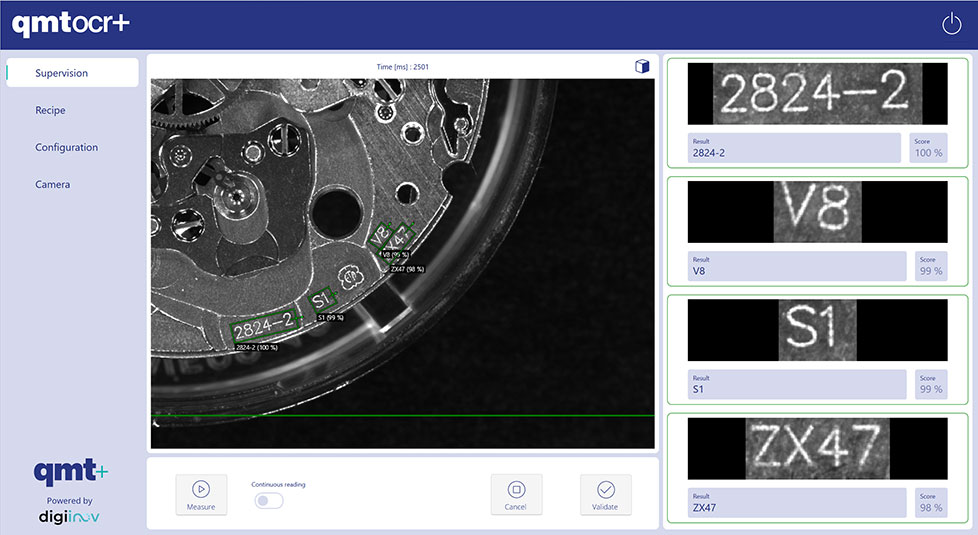Click the 2824-2 cropped thumbnail image
Screen dimensions: 978x535
tap(817, 93)
